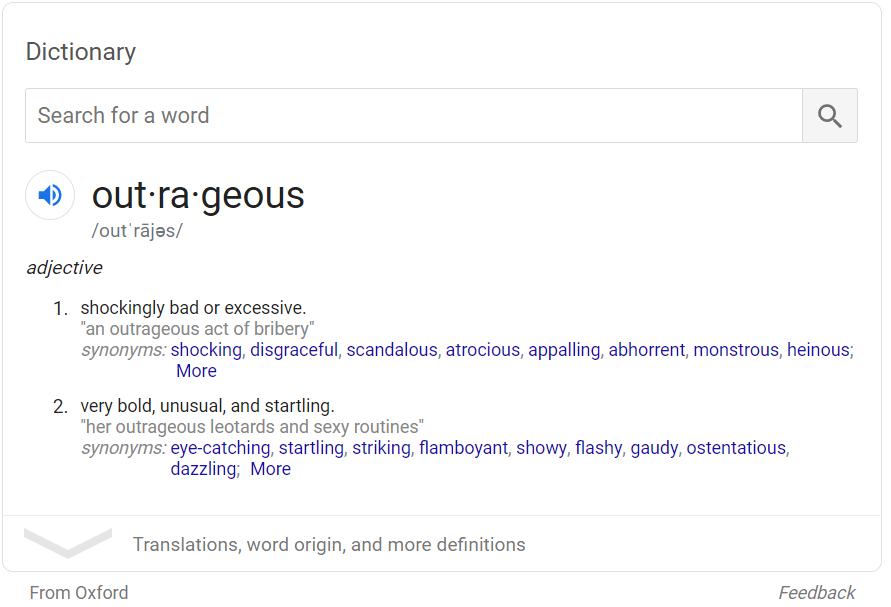The height and width of the screenshot is (607, 891).
Task: Expand translations, word origin, and more definitions
Action: coord(328,544)
